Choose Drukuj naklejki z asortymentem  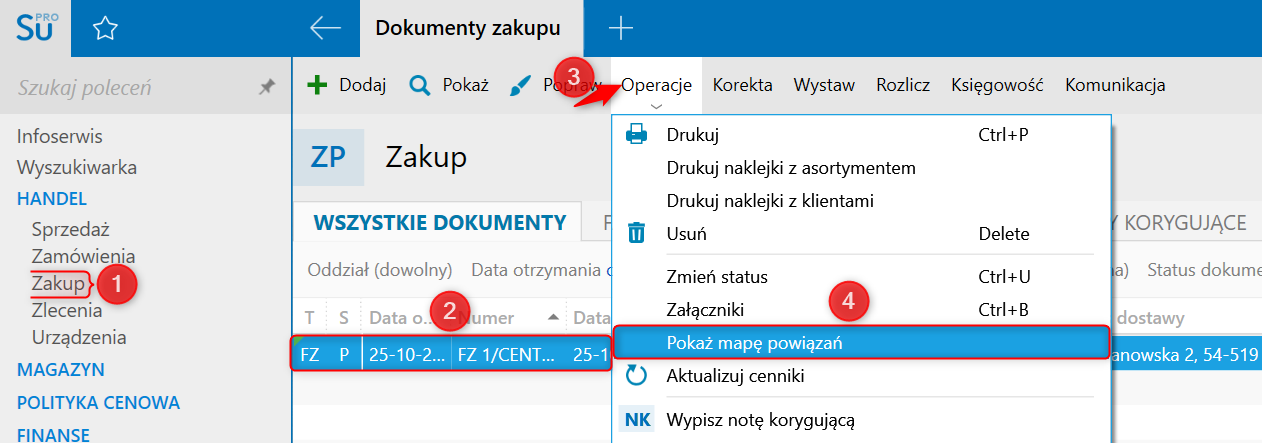tap(791, 168)
